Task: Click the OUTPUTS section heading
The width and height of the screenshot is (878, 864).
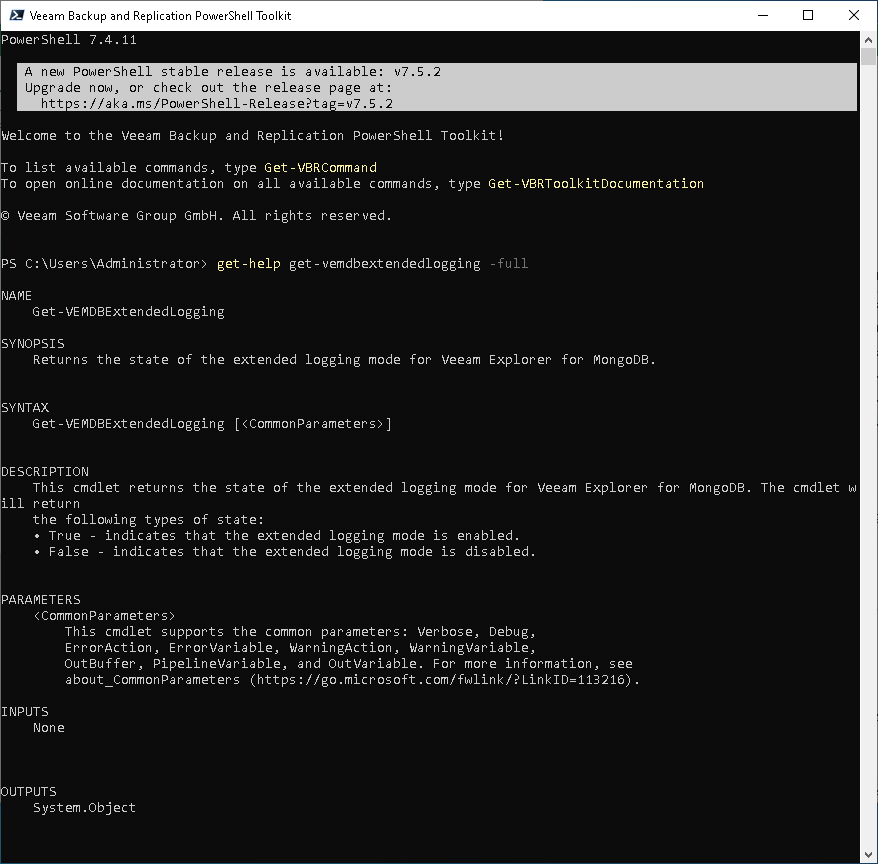Action: coord(29,792)
